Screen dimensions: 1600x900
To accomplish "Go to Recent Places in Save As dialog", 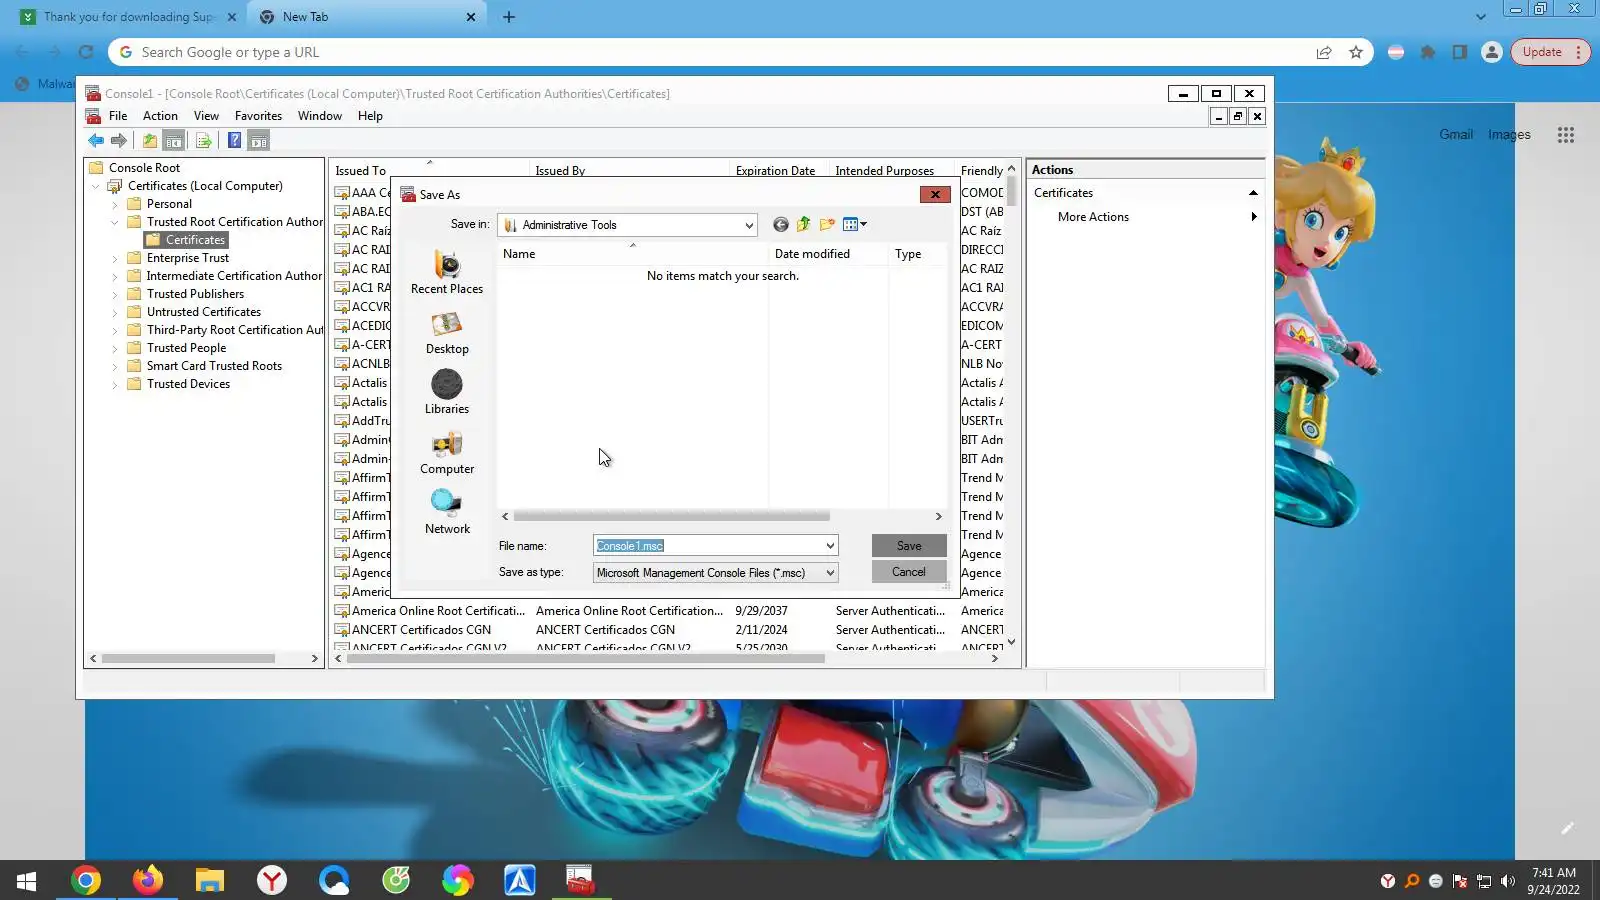I will pos(447,273).
